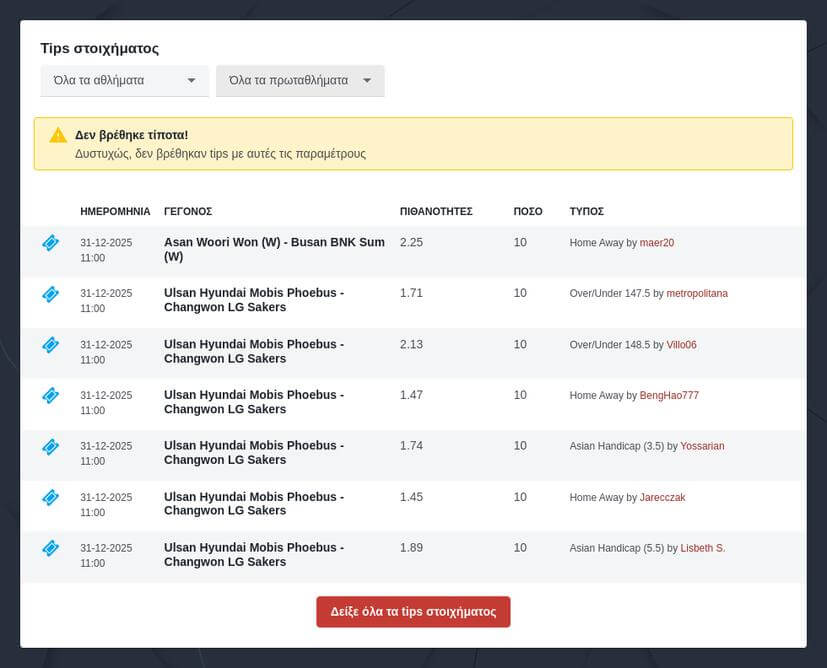Select the Asan Woori Won - Busan BNK Sum event

[x=274, y=249]
